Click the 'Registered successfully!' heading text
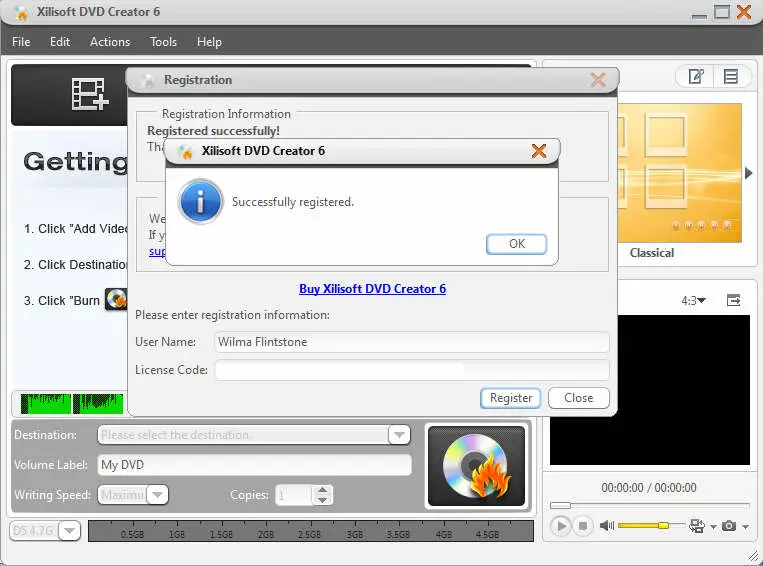 [213, 131]
